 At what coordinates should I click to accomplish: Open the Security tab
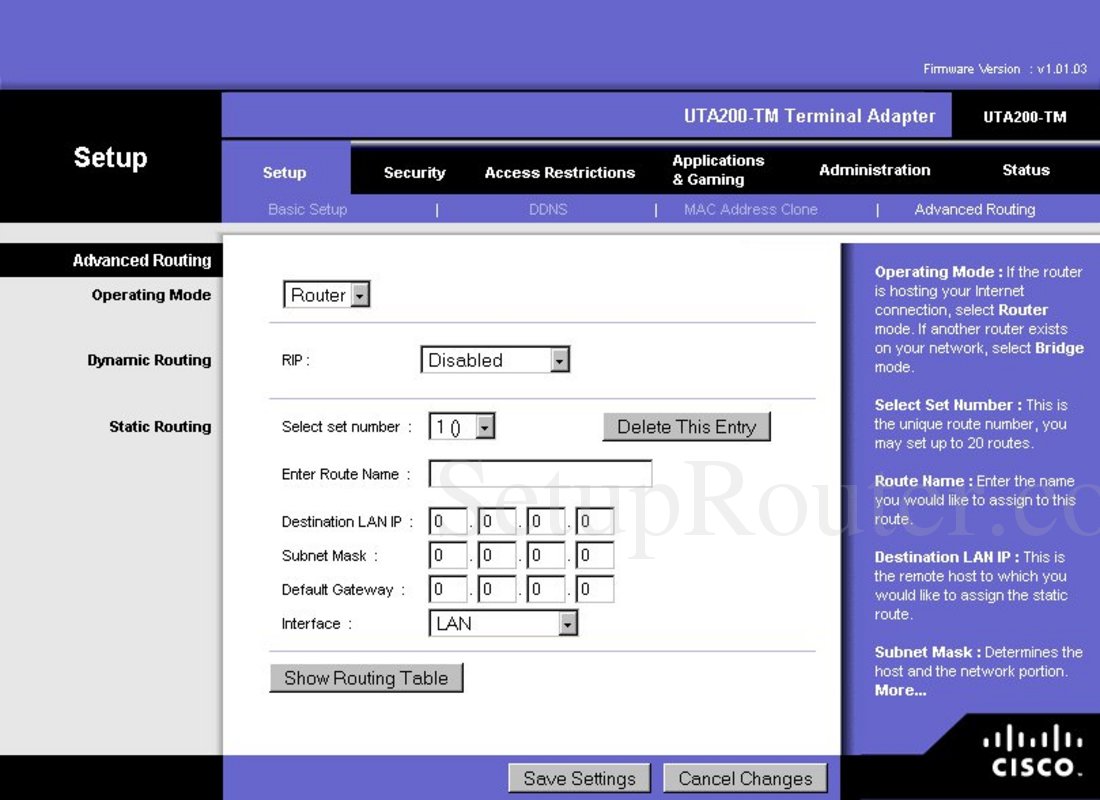tap(415, 173)
